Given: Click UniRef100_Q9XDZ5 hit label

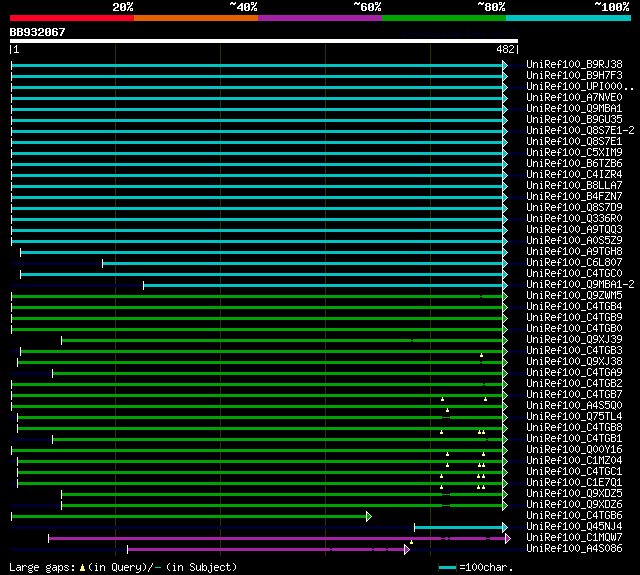Looking at the screenshot, I should pos(574,494).
